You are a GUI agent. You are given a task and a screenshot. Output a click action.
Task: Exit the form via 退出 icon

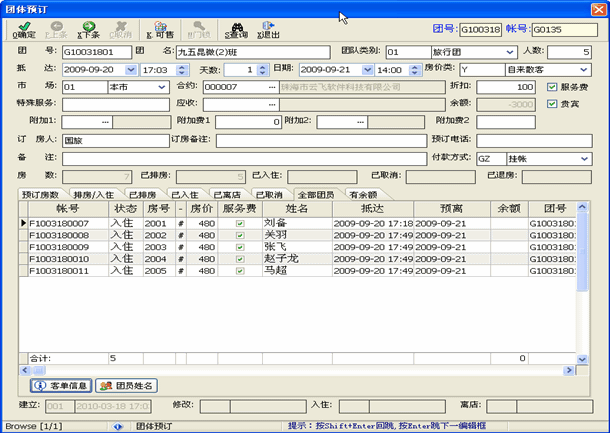pyautogui.click(x=268, y=27)
